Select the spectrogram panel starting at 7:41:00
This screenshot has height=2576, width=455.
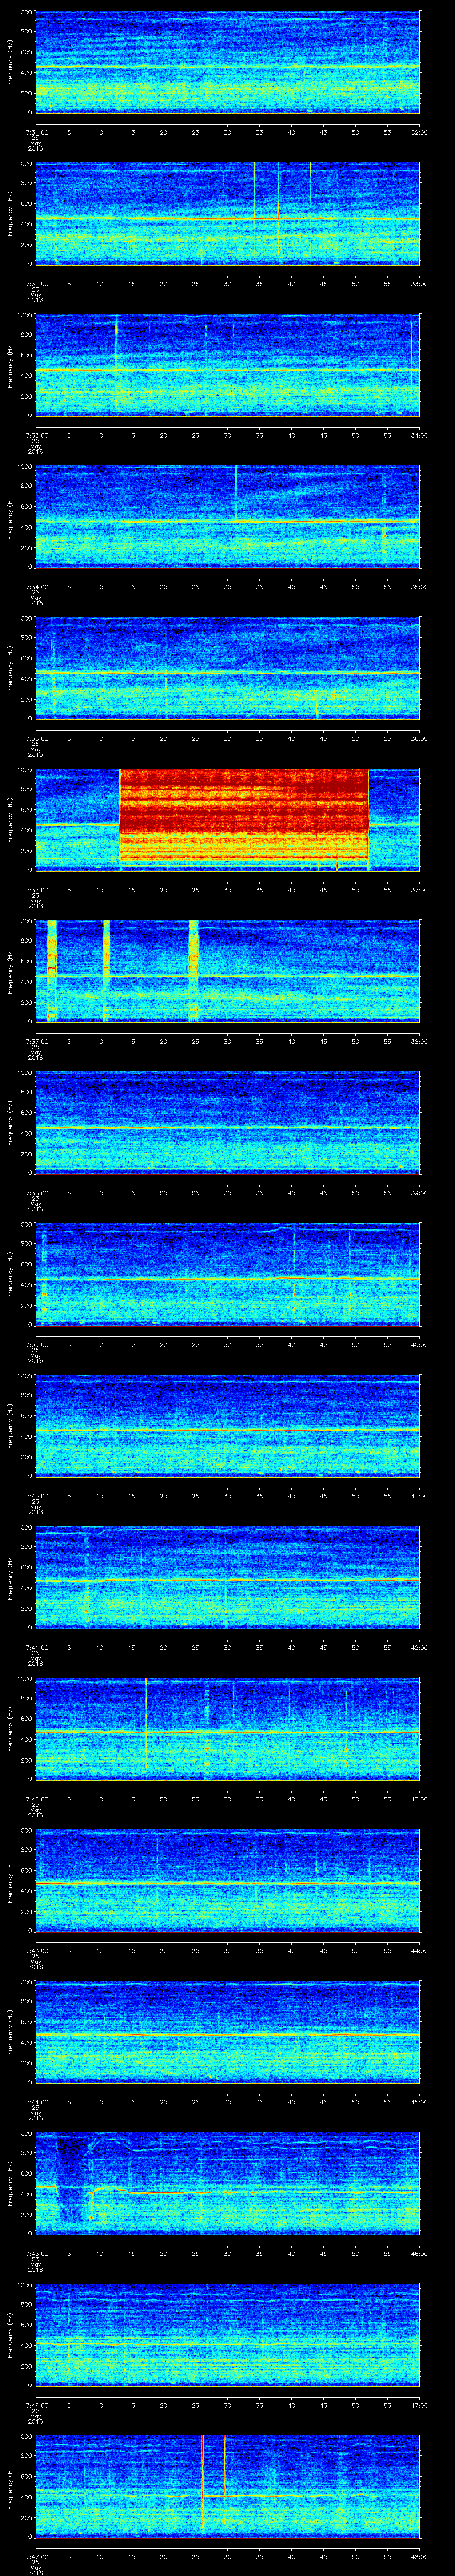(x=228, y=1578)
